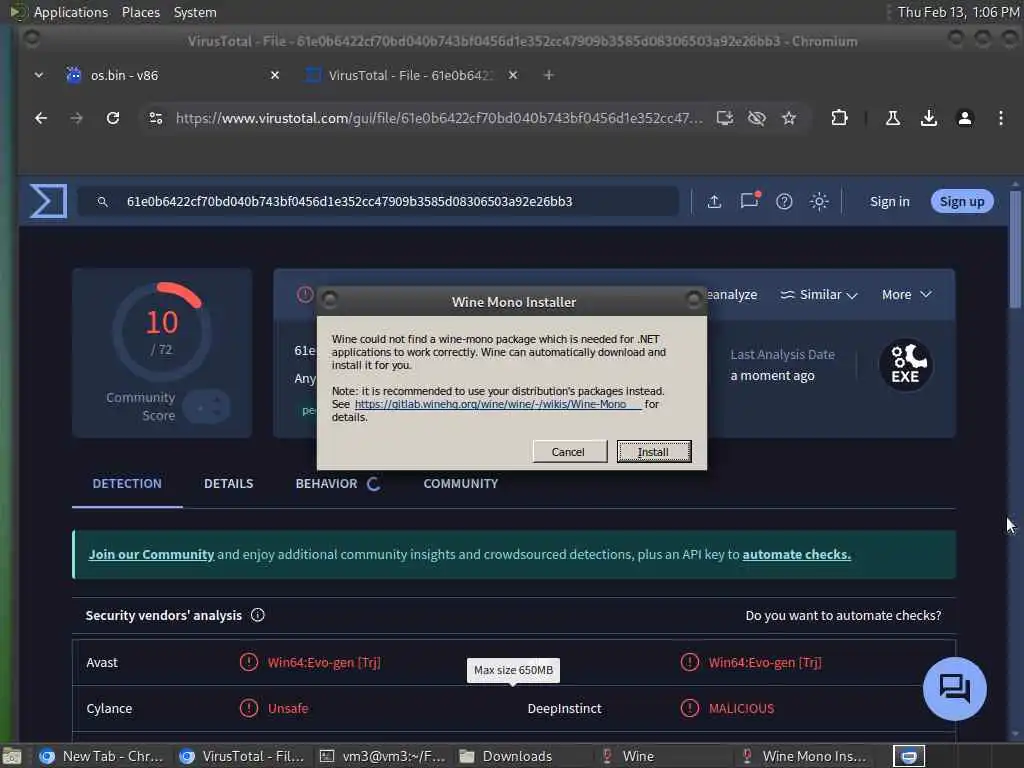This screenshot has width=1024, height=768.
Task: Close the os.bin - v86 tab
Action: click(x=275, y=75)
